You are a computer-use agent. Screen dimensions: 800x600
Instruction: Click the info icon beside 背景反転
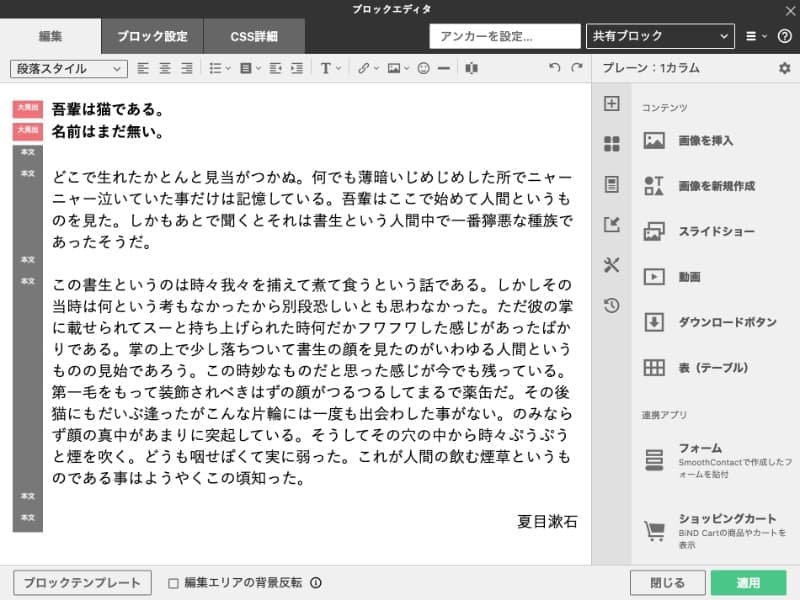316,582
